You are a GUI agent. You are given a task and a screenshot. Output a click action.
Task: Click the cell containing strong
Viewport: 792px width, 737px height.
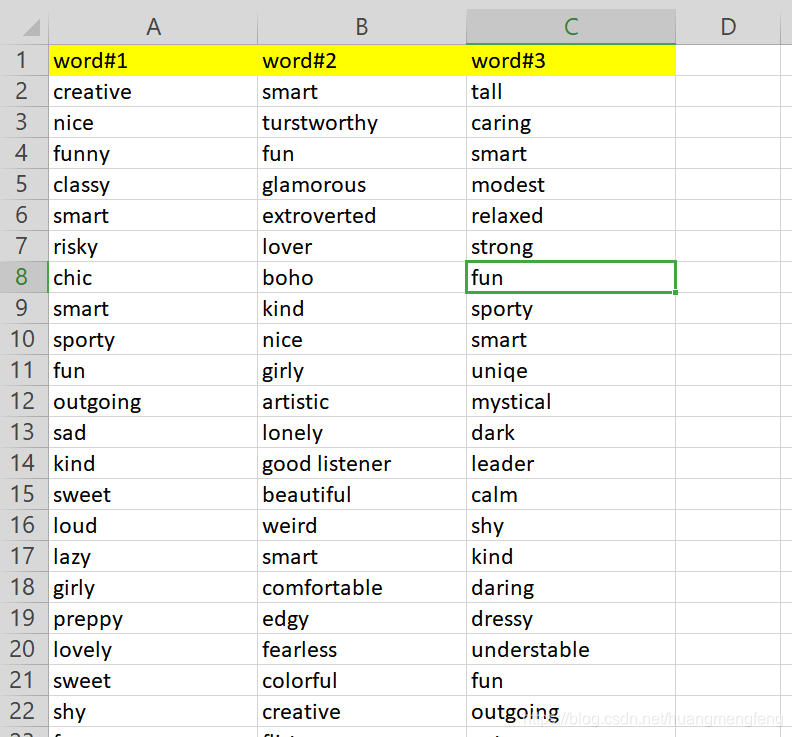(571, 247)
